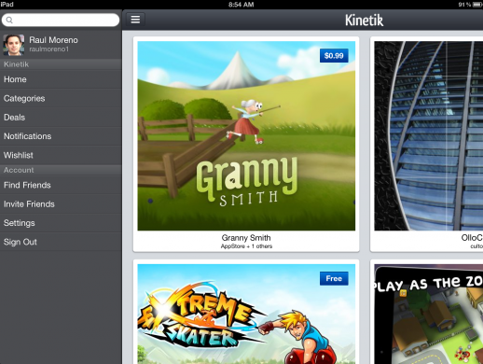The image size is (483, 364).
Task: Click the Granny Smith title text
Action: click(x=246, y=238)
